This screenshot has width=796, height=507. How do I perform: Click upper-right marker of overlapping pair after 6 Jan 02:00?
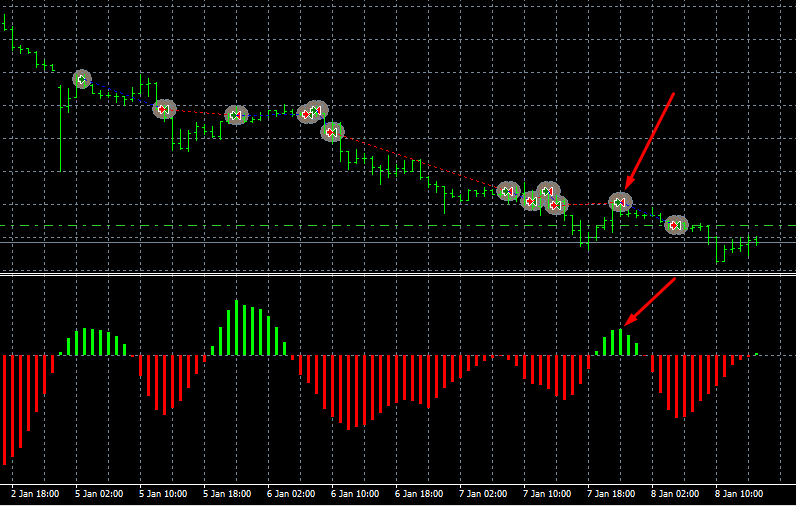(x=318, y=109)
